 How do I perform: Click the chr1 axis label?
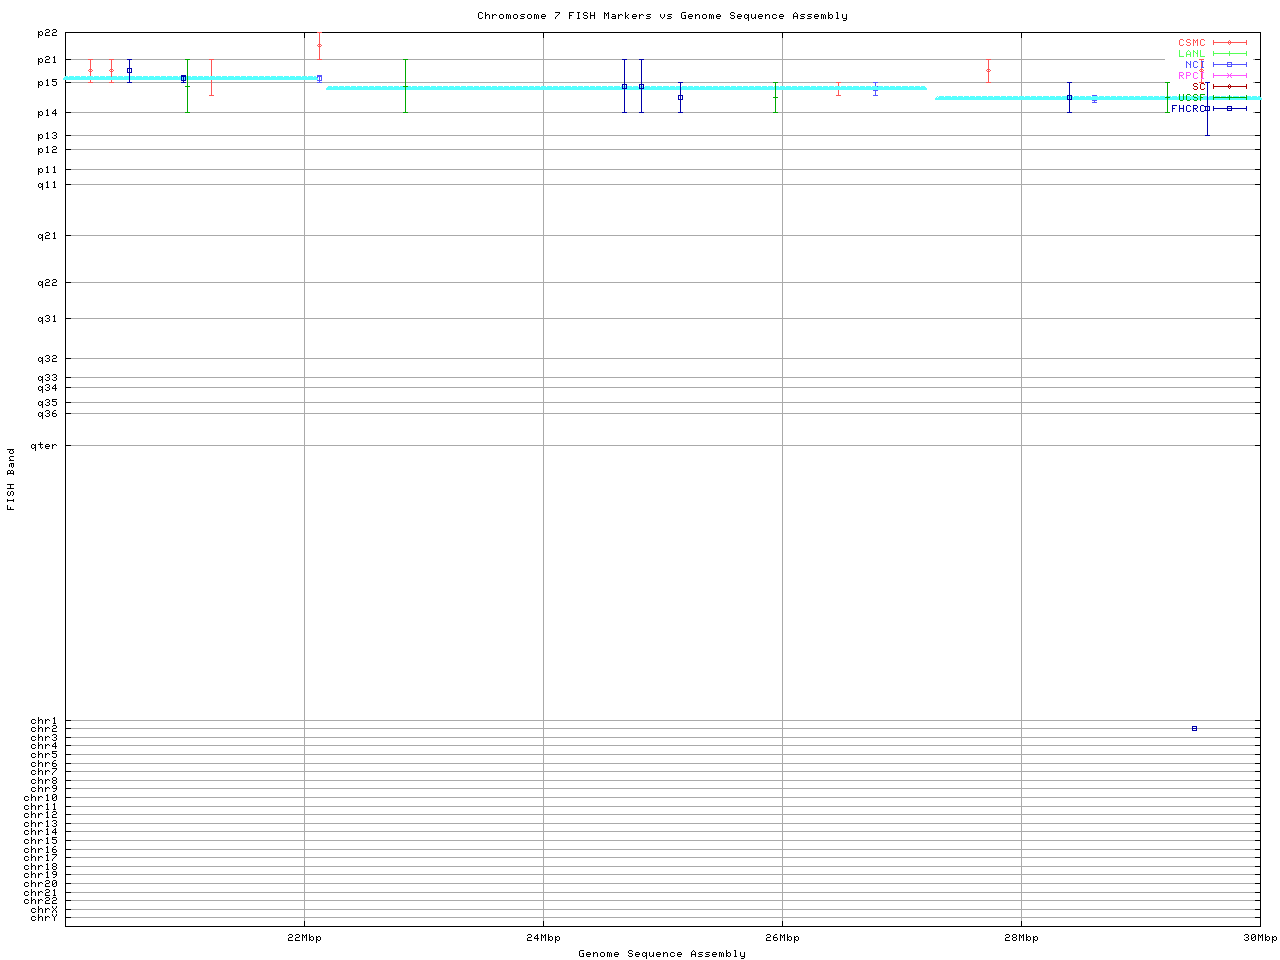point(44,721)
